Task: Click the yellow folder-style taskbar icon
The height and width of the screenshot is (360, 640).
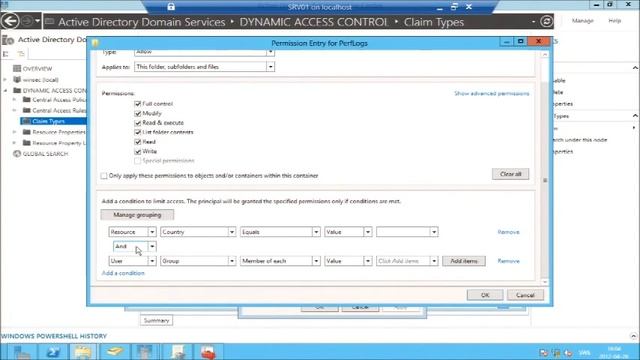Action: 114,352
